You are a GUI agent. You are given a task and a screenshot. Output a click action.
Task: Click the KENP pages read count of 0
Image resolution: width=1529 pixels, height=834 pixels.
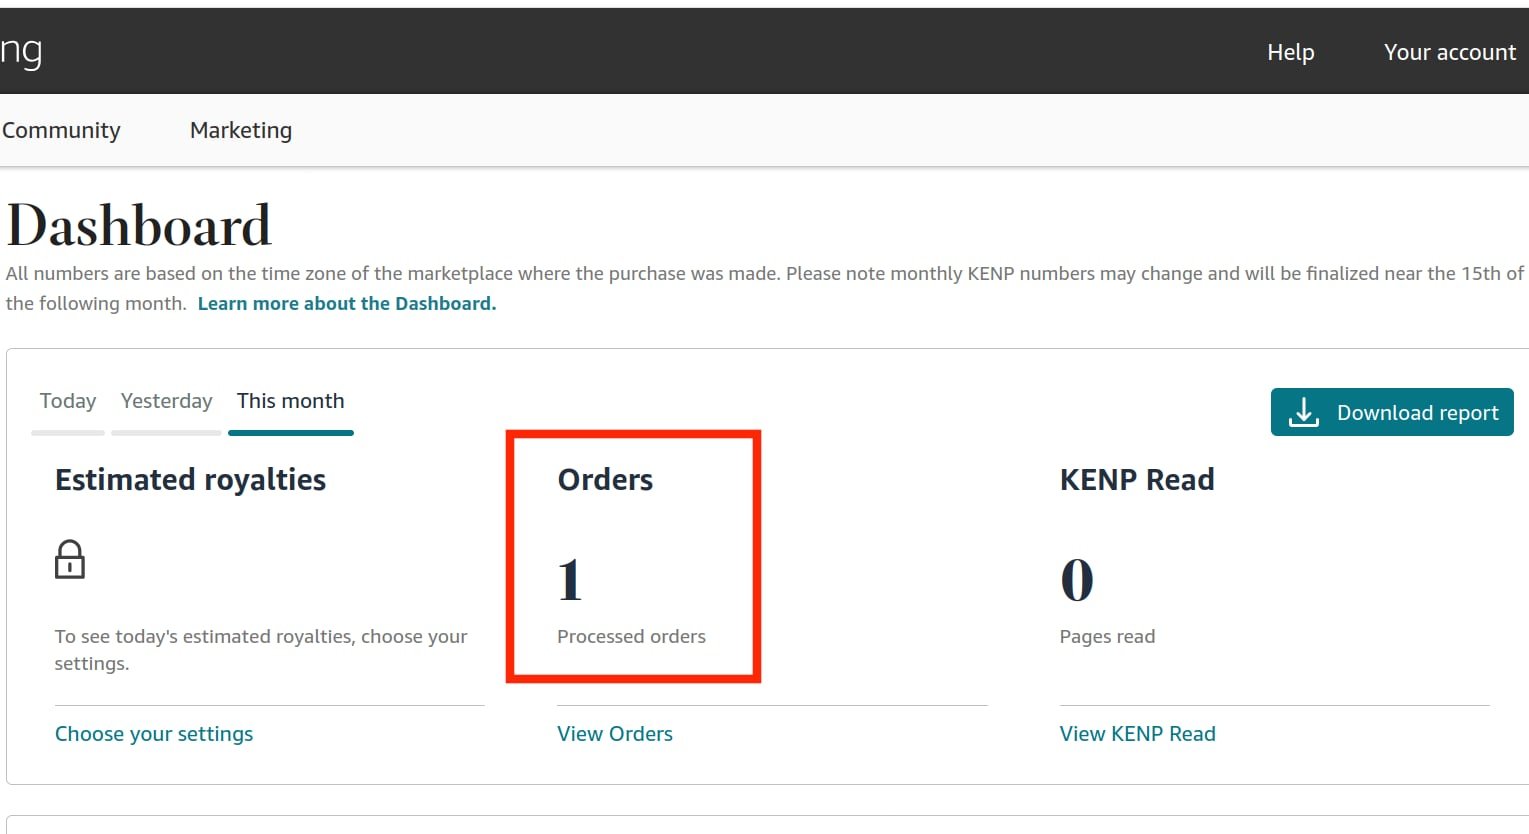[1077, 580]
